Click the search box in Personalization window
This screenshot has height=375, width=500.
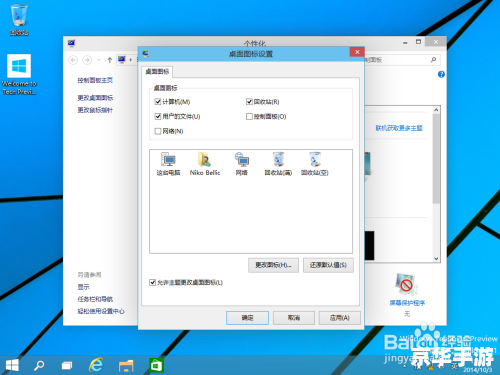click(402, 60)
